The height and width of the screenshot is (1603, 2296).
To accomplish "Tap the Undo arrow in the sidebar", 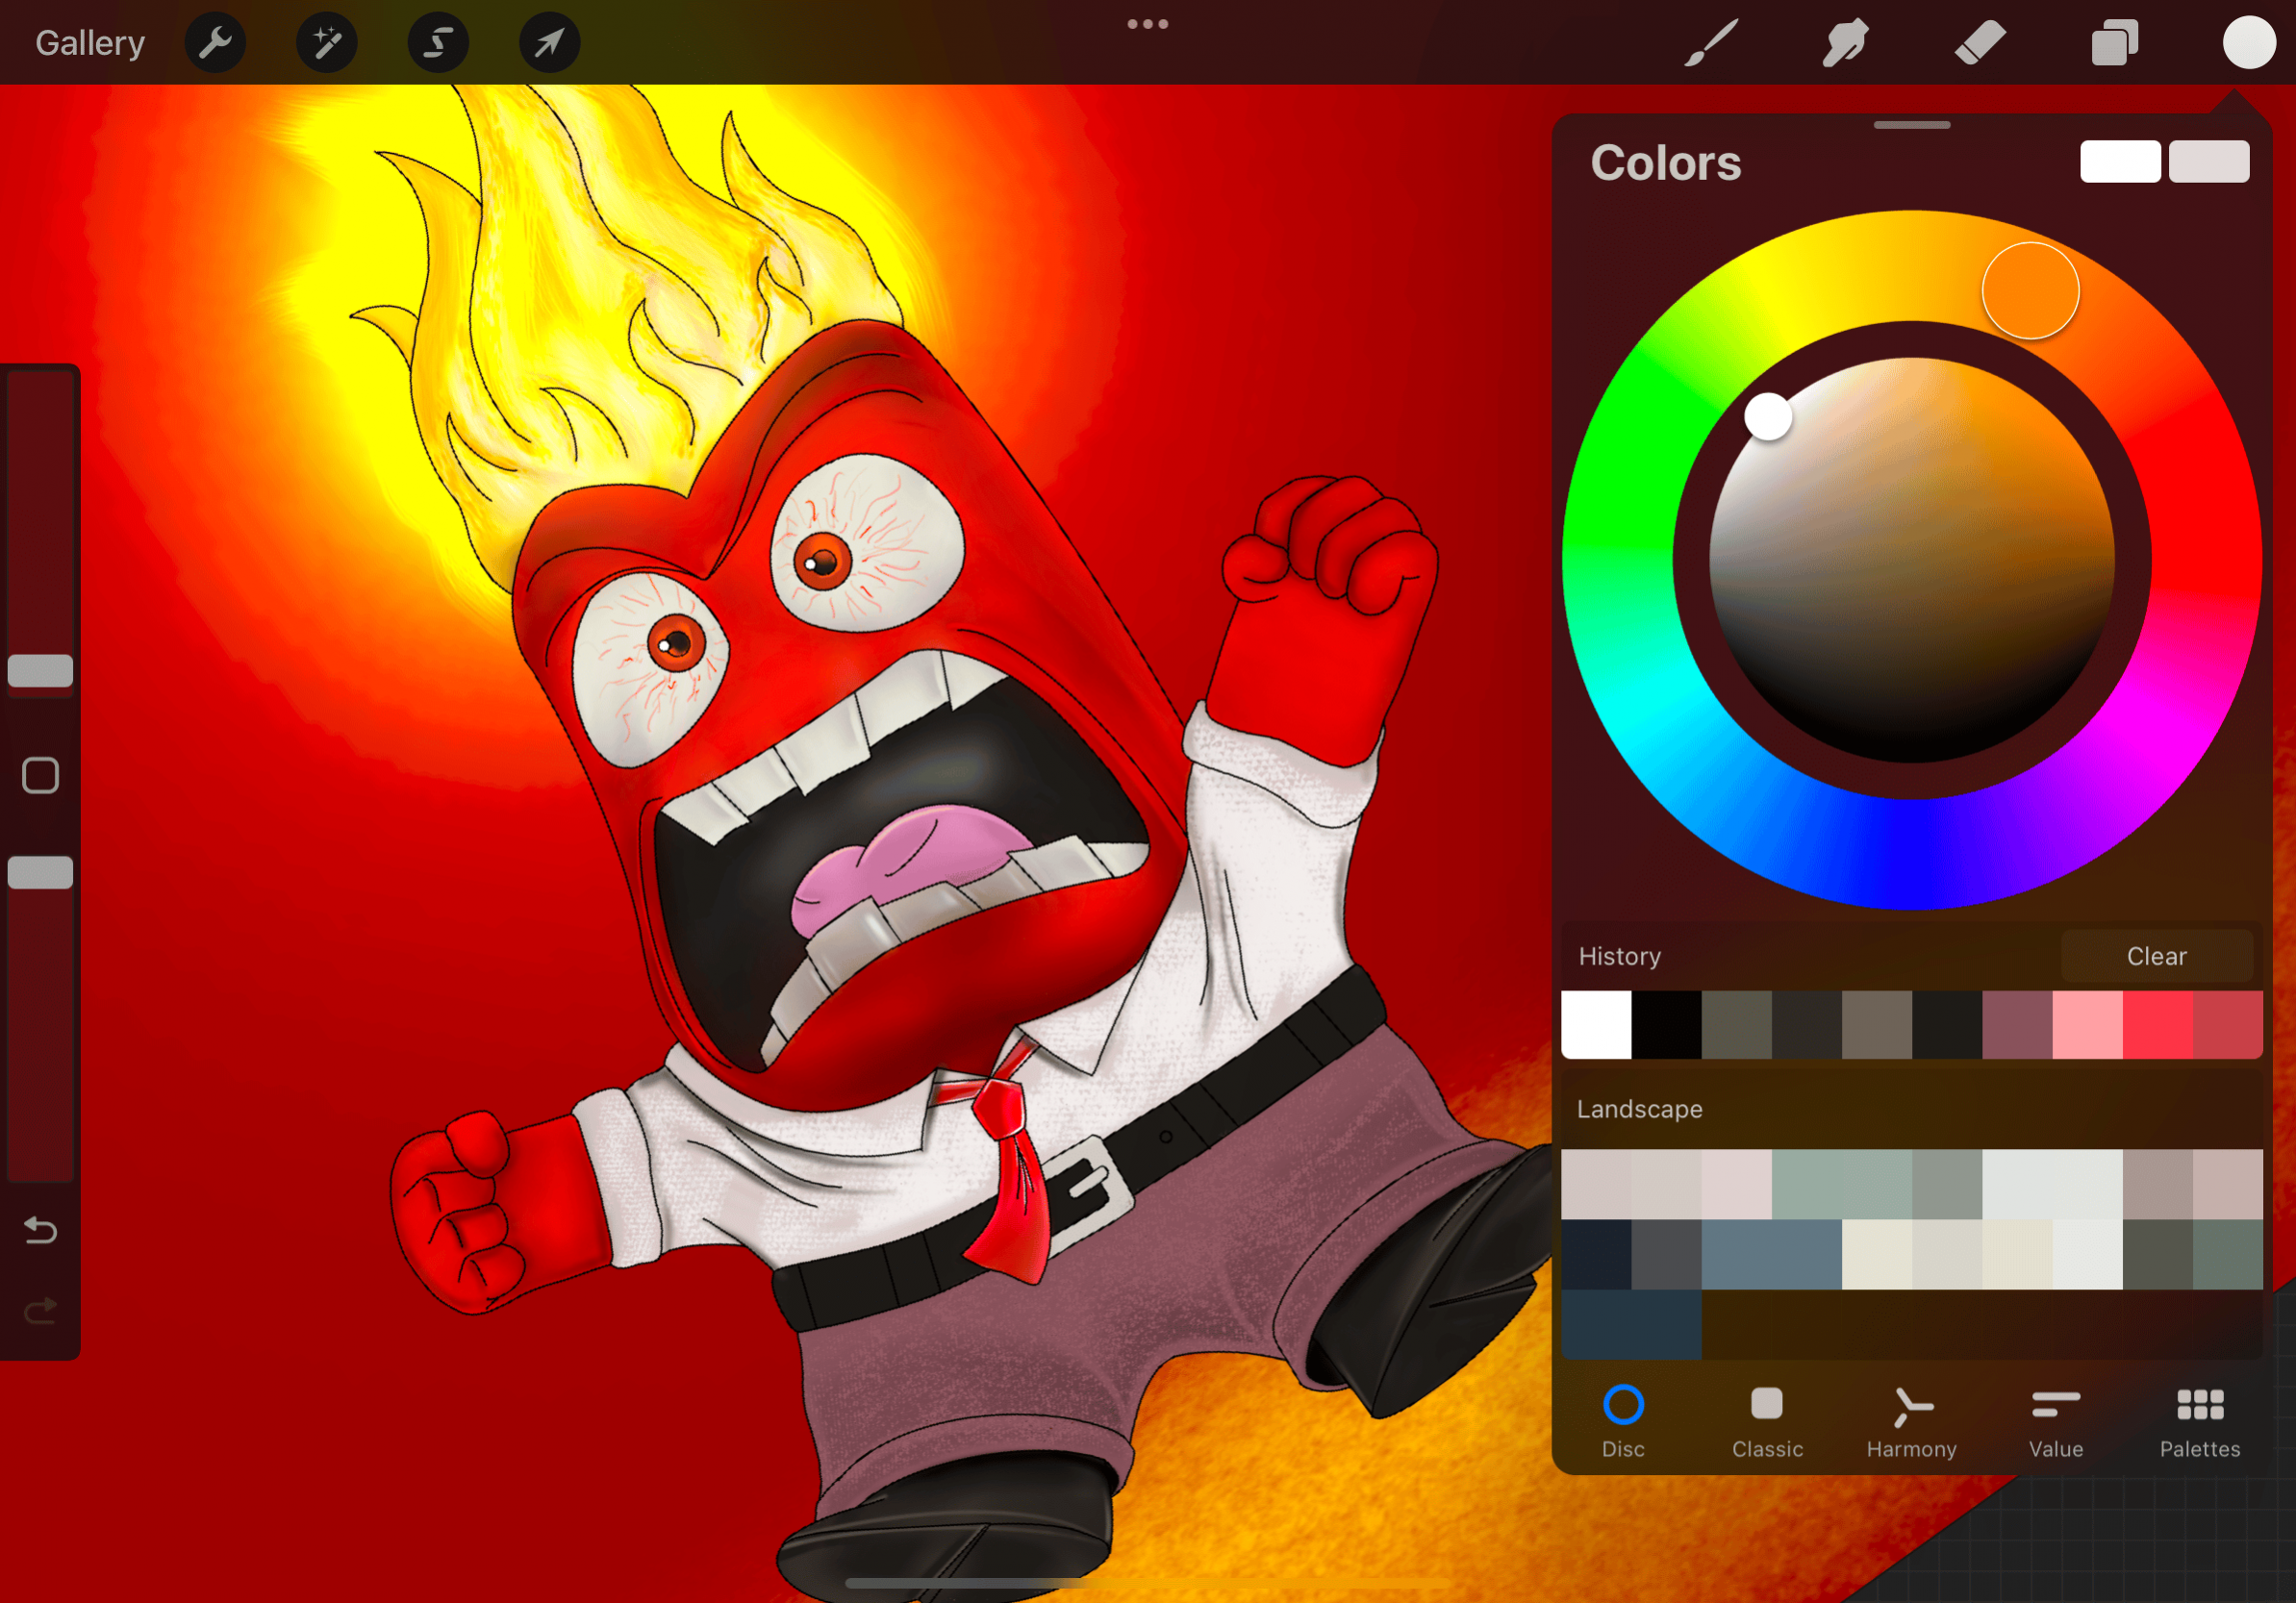I will point(40,1230).
